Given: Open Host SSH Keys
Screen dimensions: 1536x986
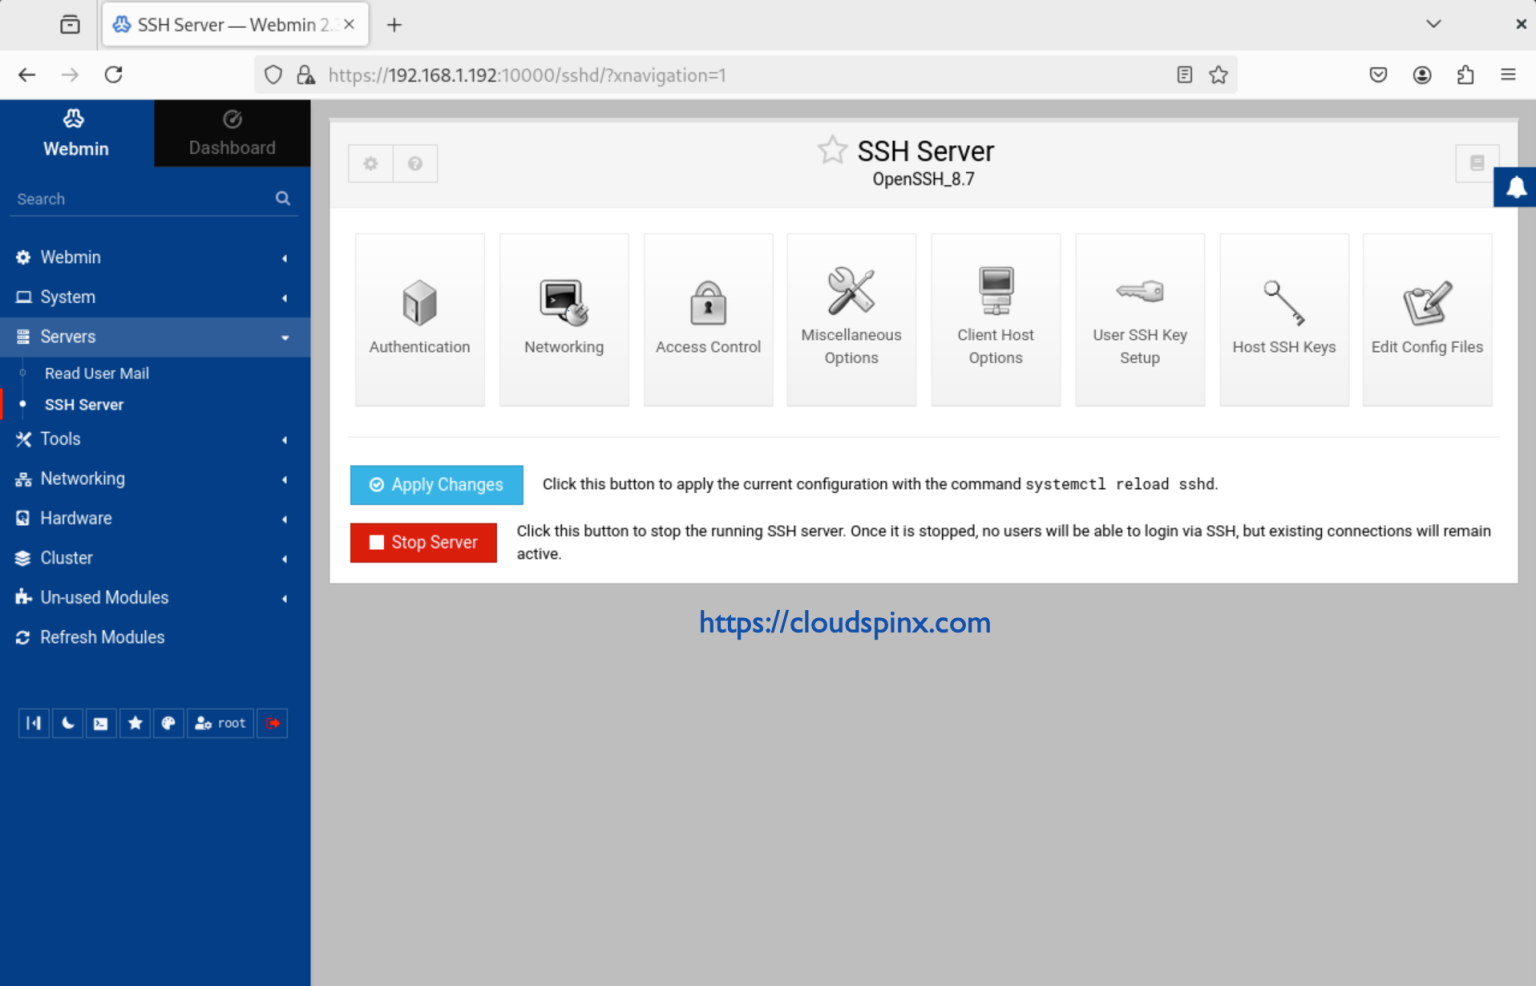Looking at the screenshot, I should click(1284, 318).
